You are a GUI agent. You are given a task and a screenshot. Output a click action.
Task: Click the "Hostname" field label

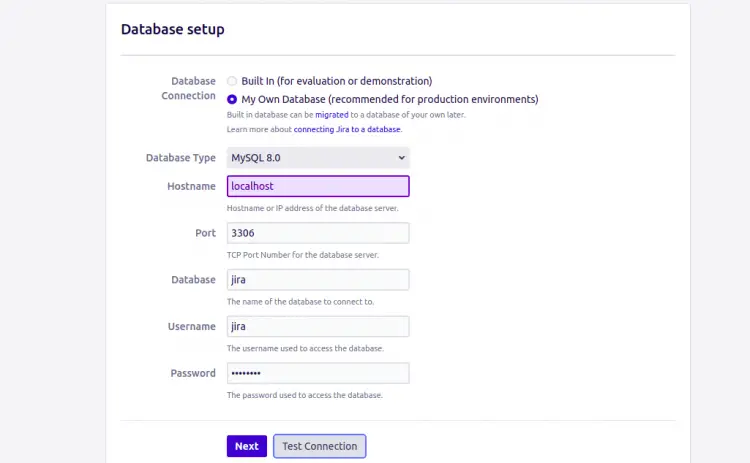pyautogui.click(x=191, y=186)
